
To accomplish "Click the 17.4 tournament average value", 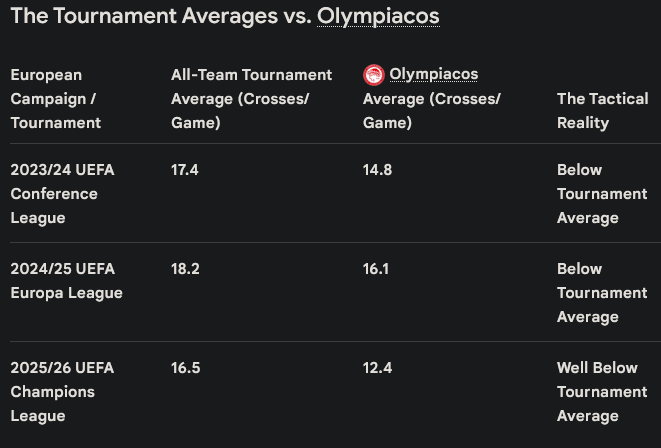I will (185, 170).
